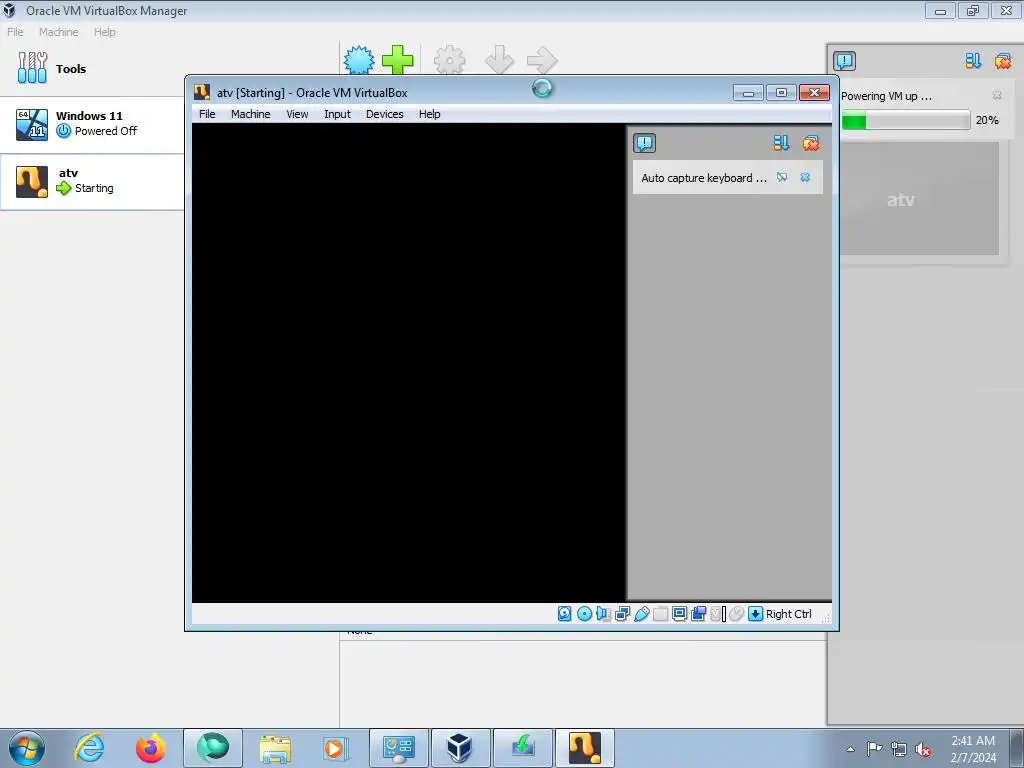Disable the Auto capture keyboard message permanently
This screenshot has width=1024, height=768.
coord(782,178)
